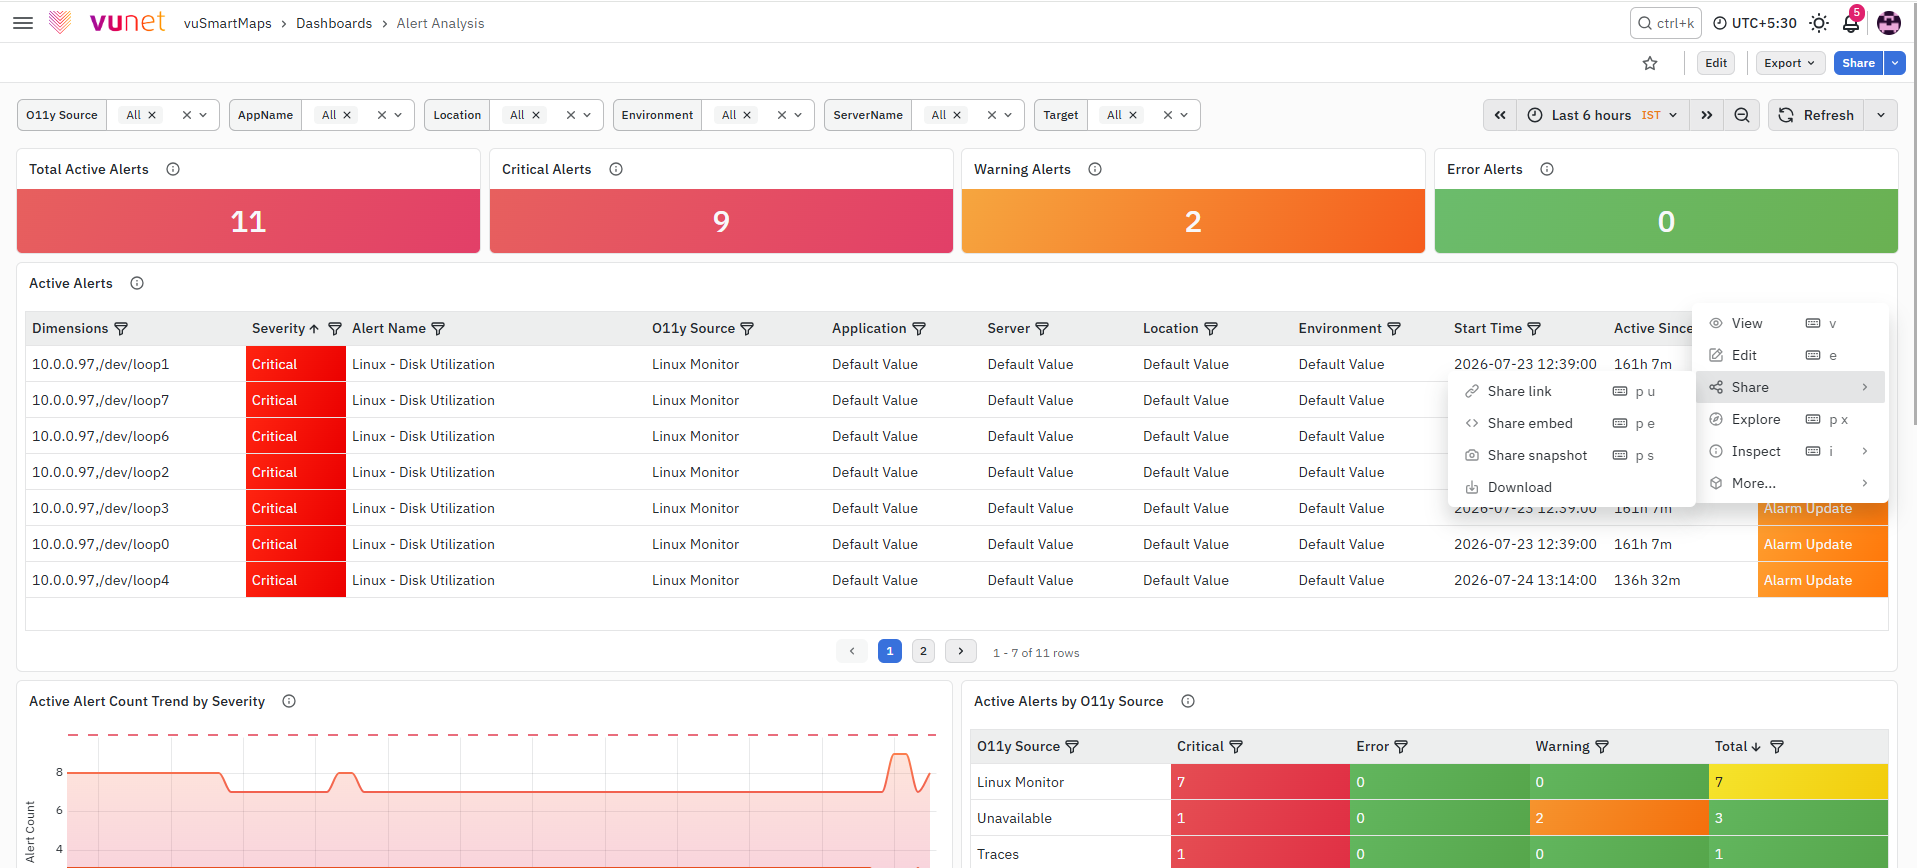Filter the Dimensions column
1917x868 pixels.
(121, 329)
